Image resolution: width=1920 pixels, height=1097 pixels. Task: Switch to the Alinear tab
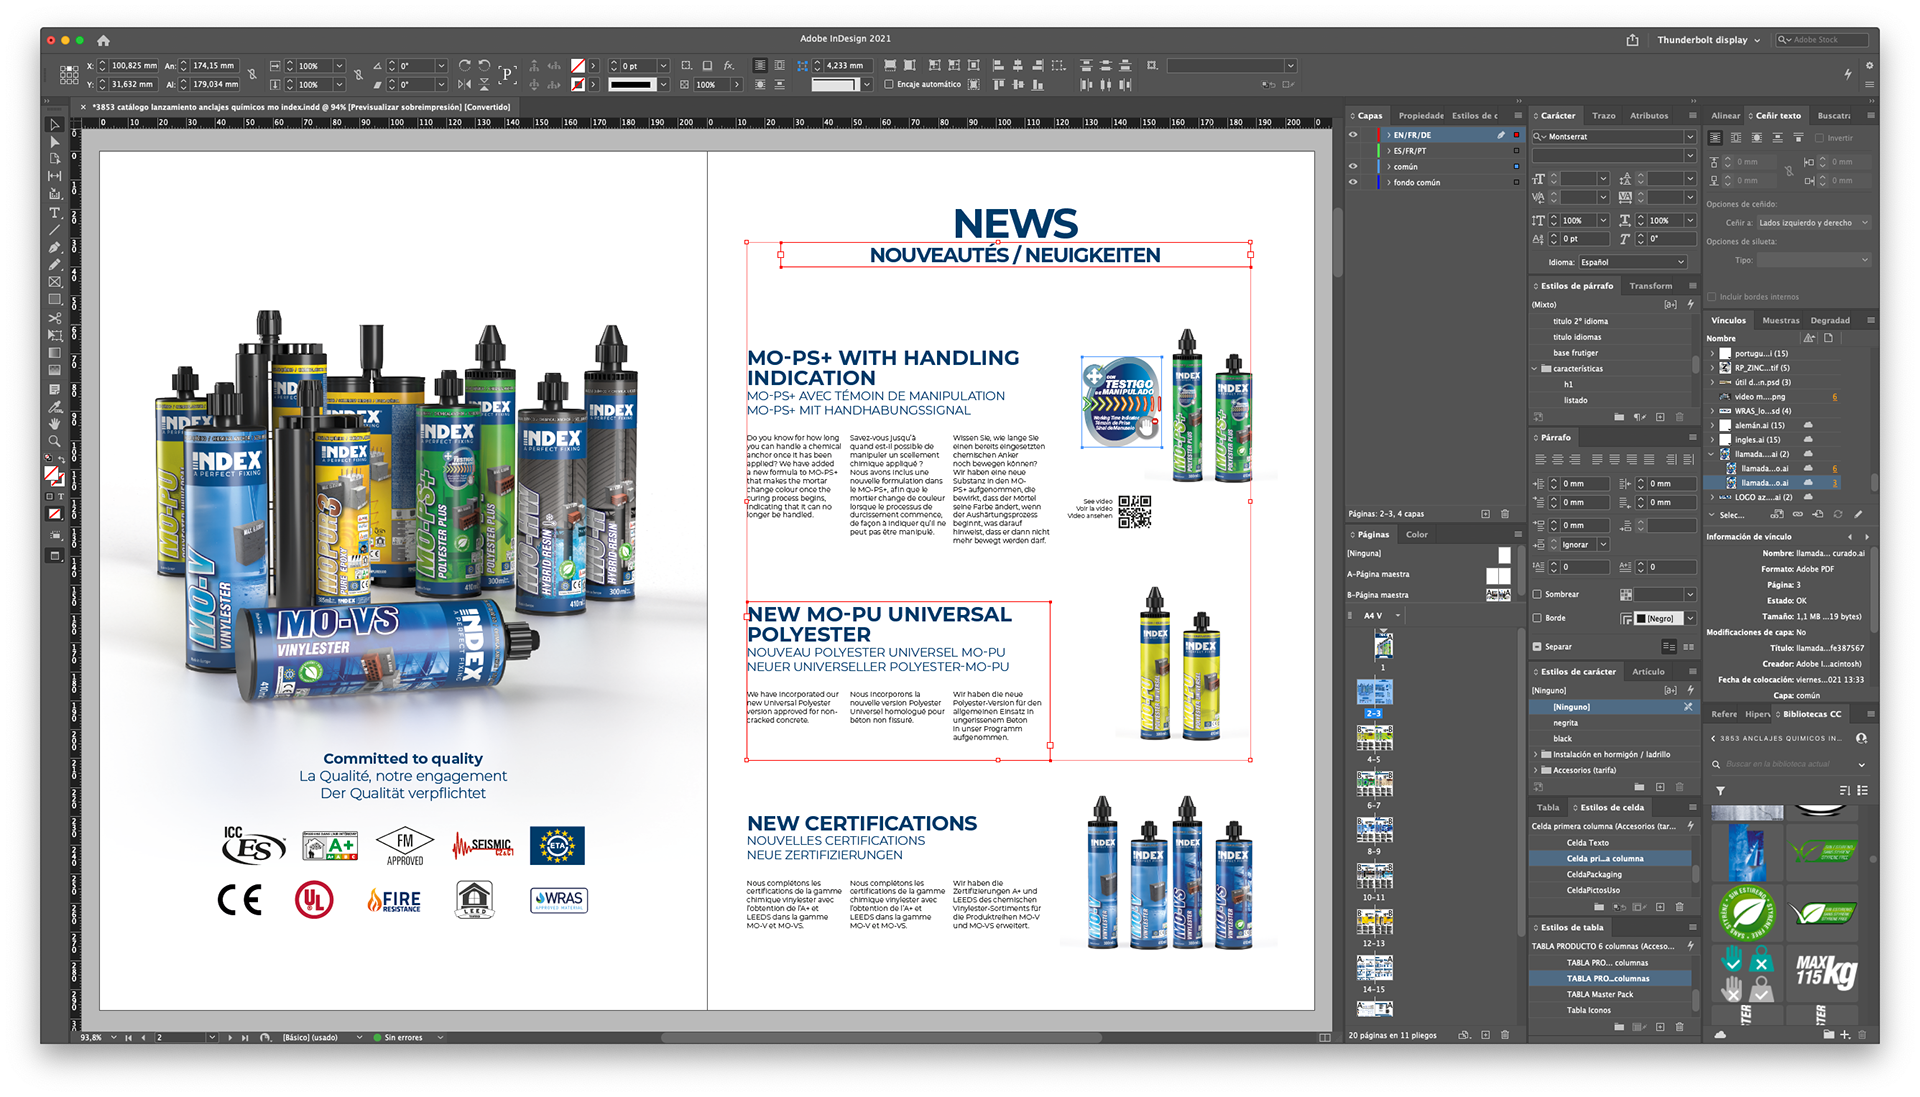coord(1725,116)
